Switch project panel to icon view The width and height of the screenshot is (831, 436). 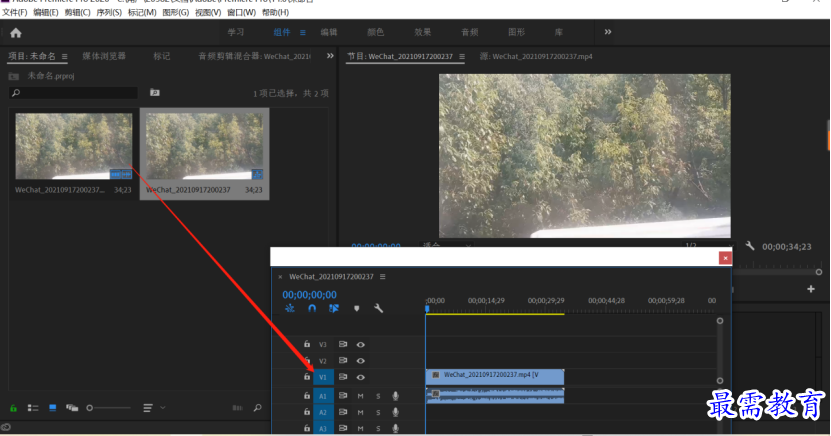(x=52, y=408)
